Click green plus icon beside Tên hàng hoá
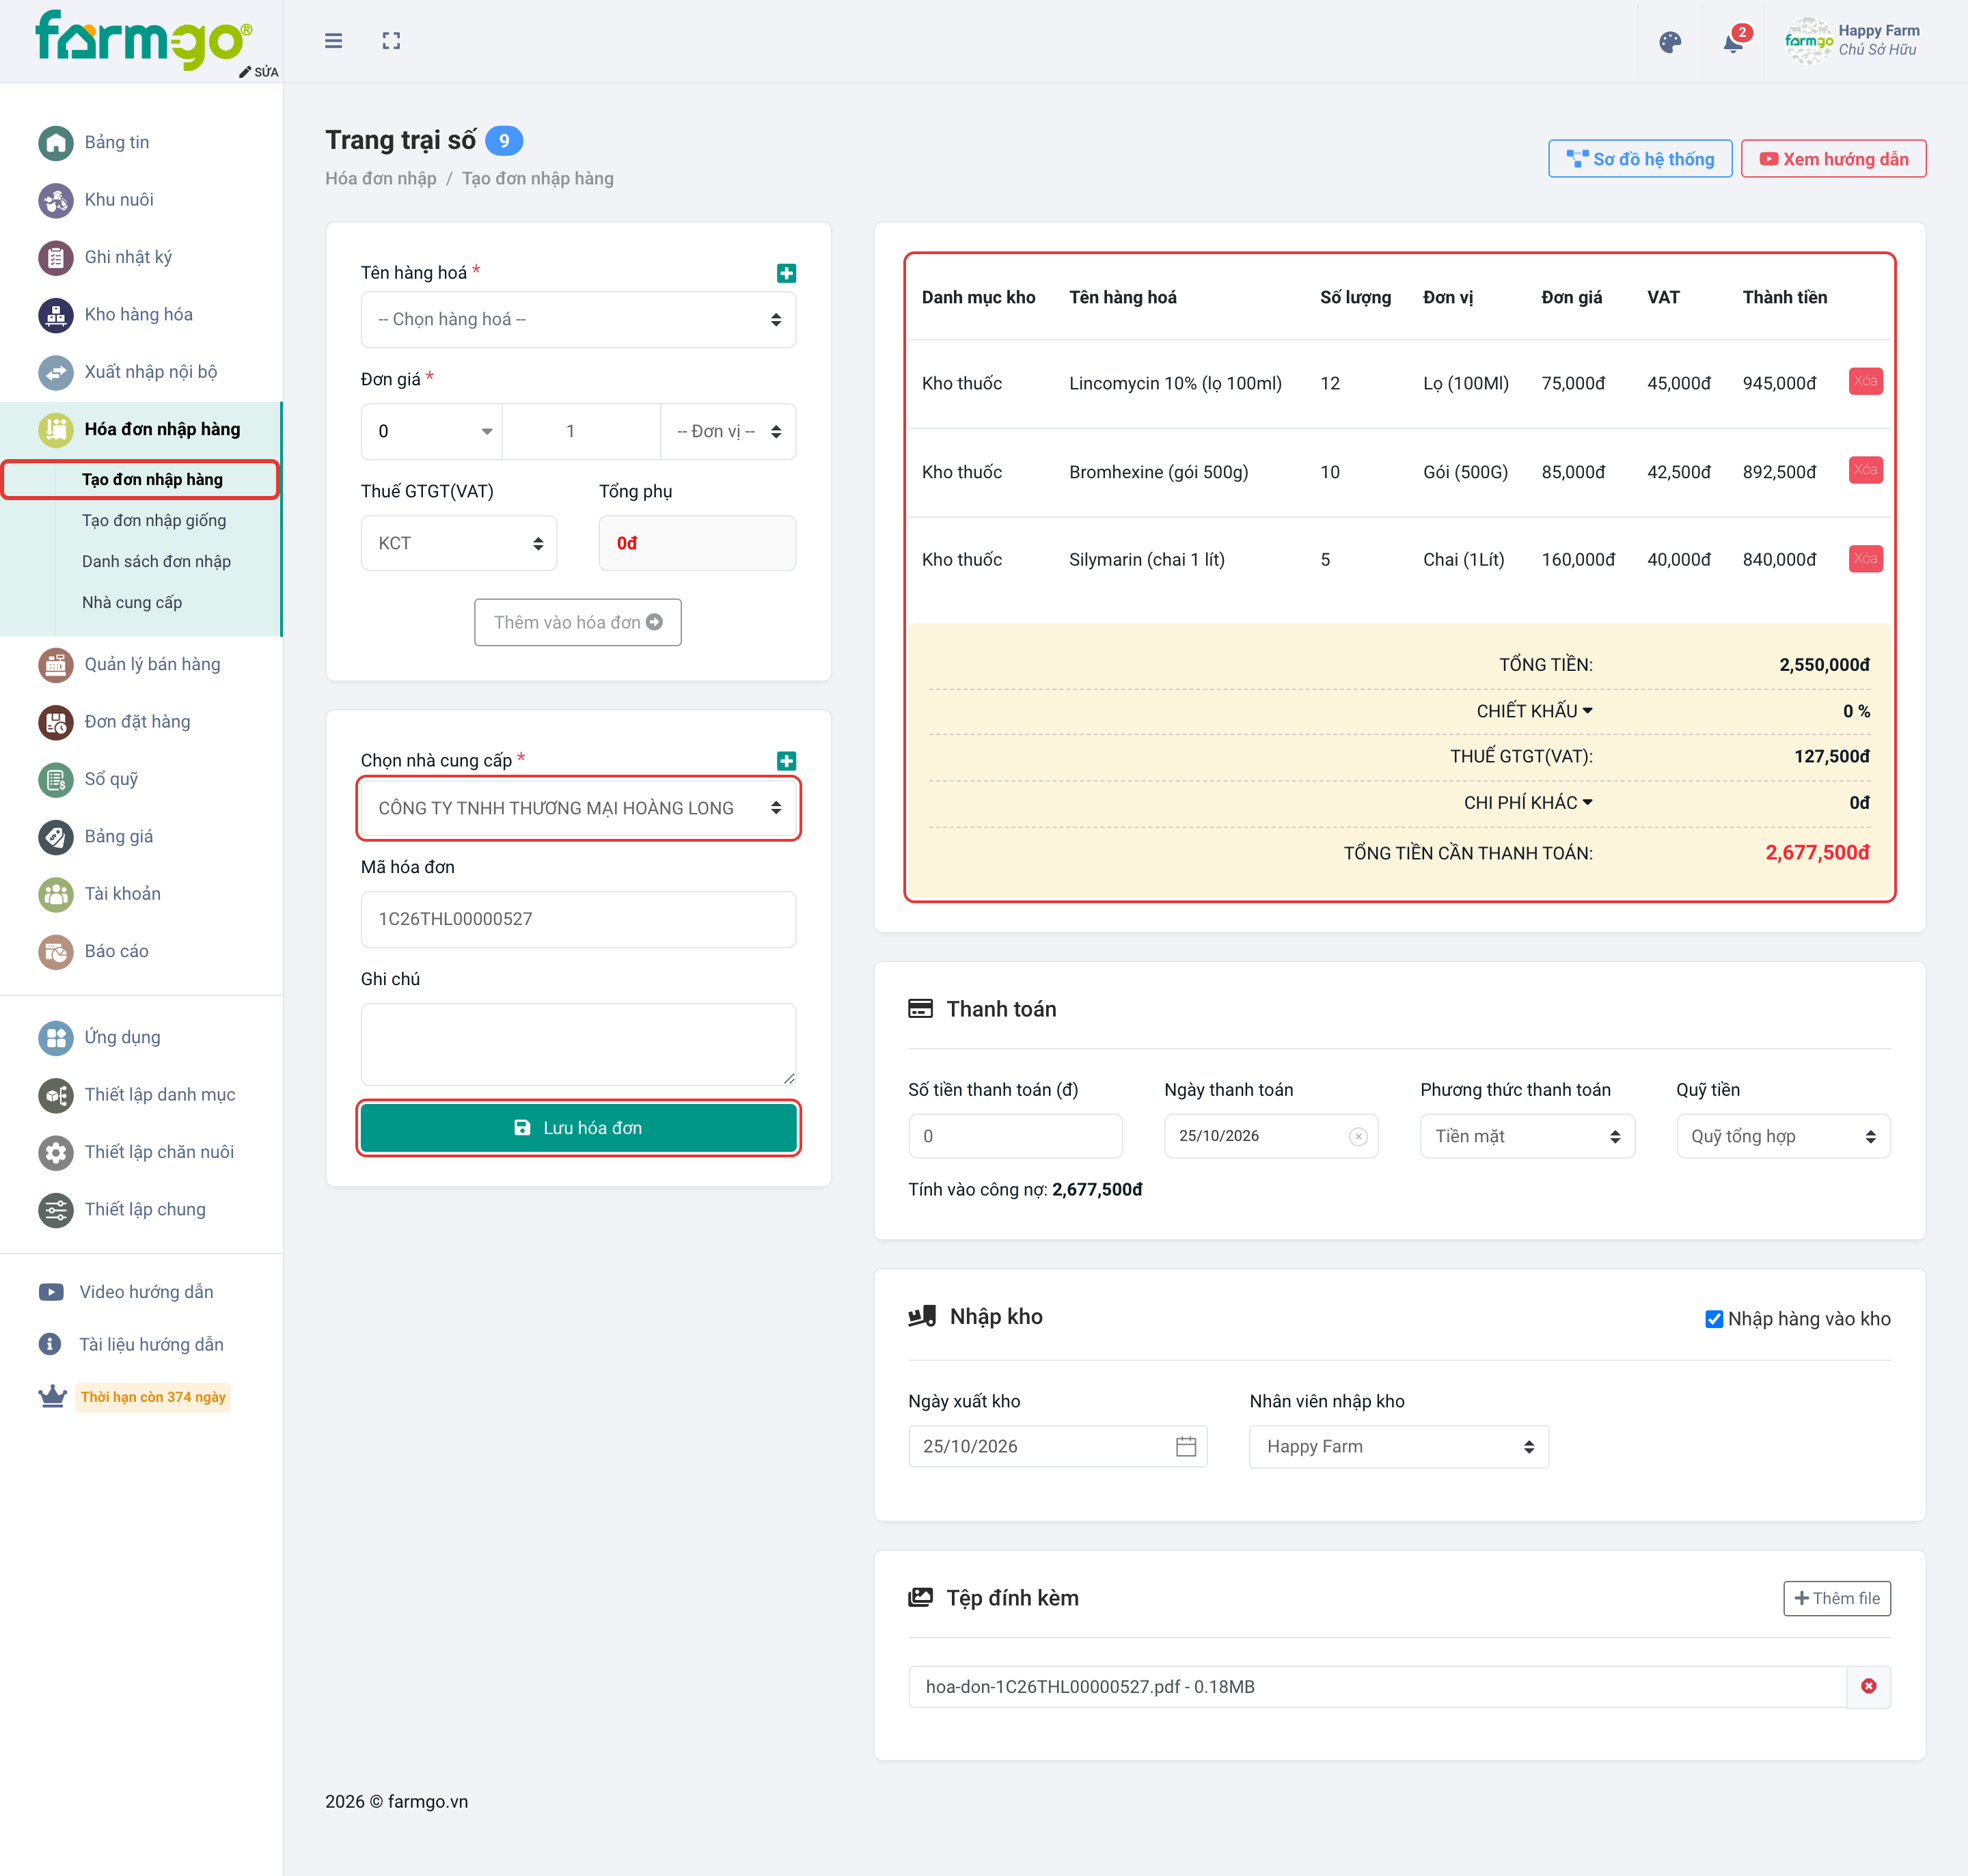The image size is (1968, 1876). point(786,273)
